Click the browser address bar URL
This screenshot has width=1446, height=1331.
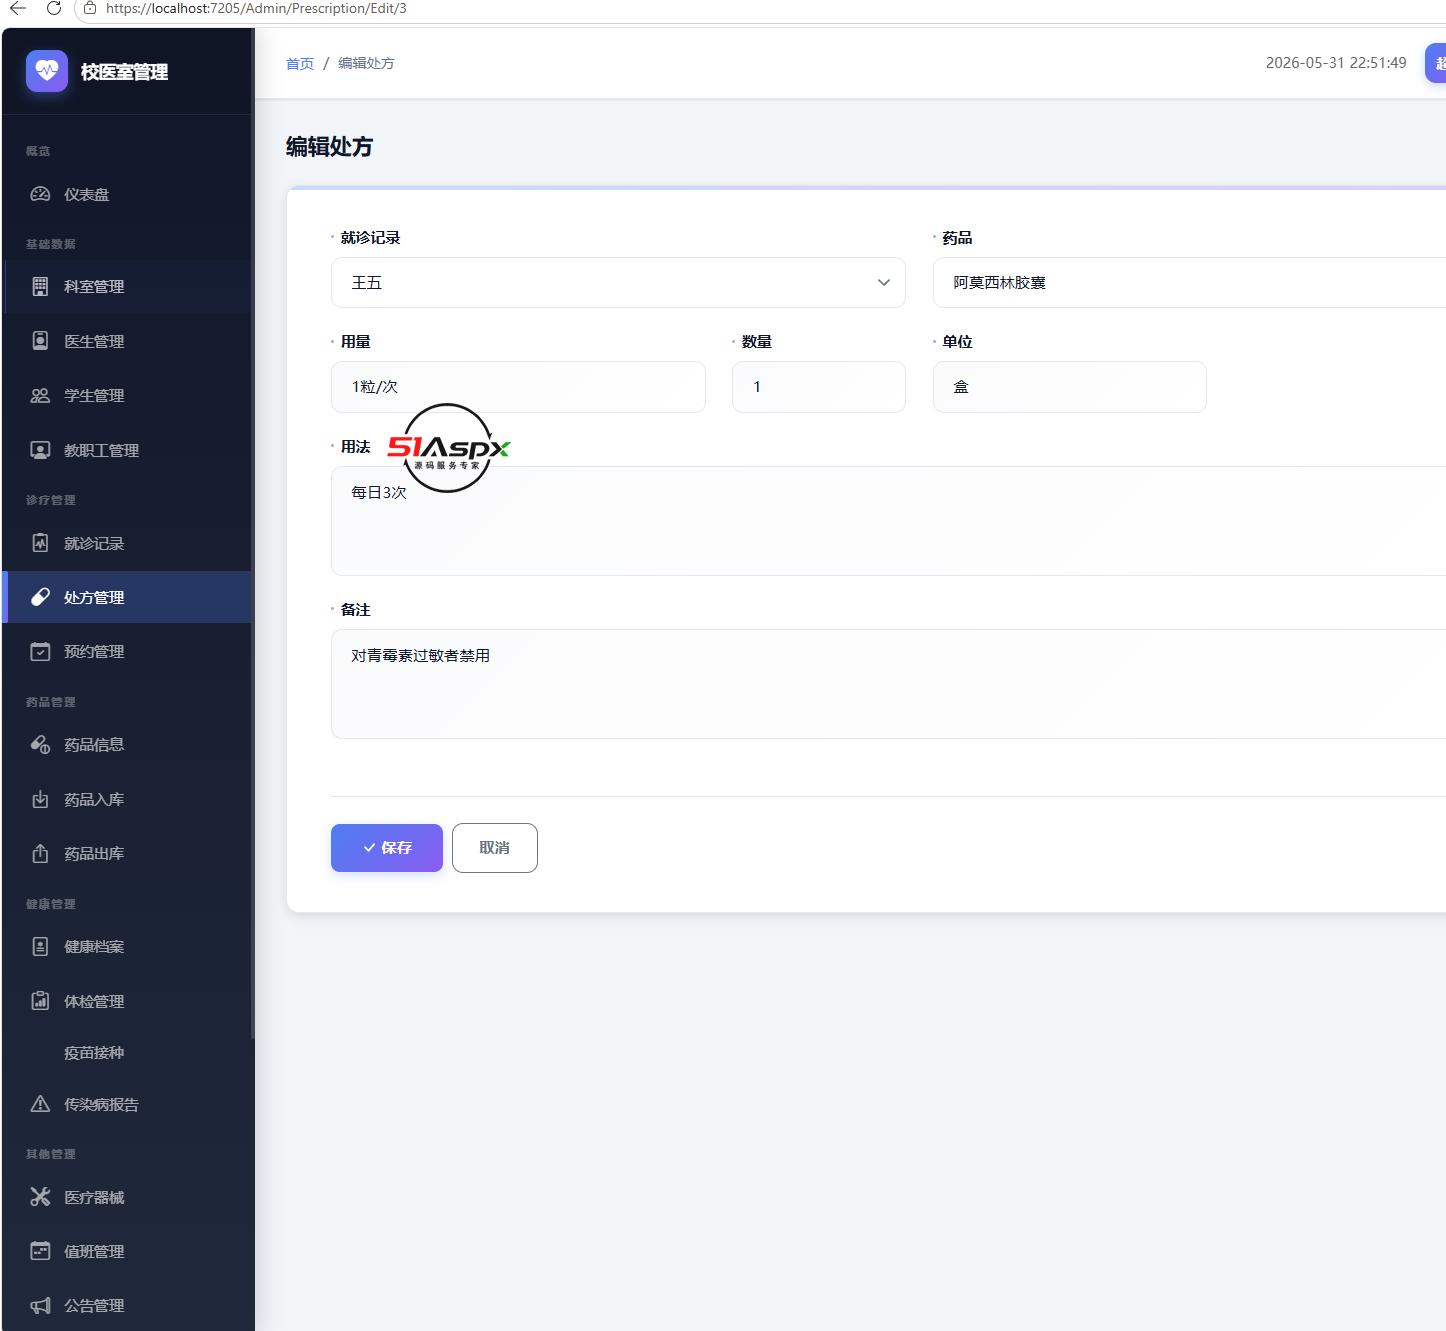coord(256,9)
